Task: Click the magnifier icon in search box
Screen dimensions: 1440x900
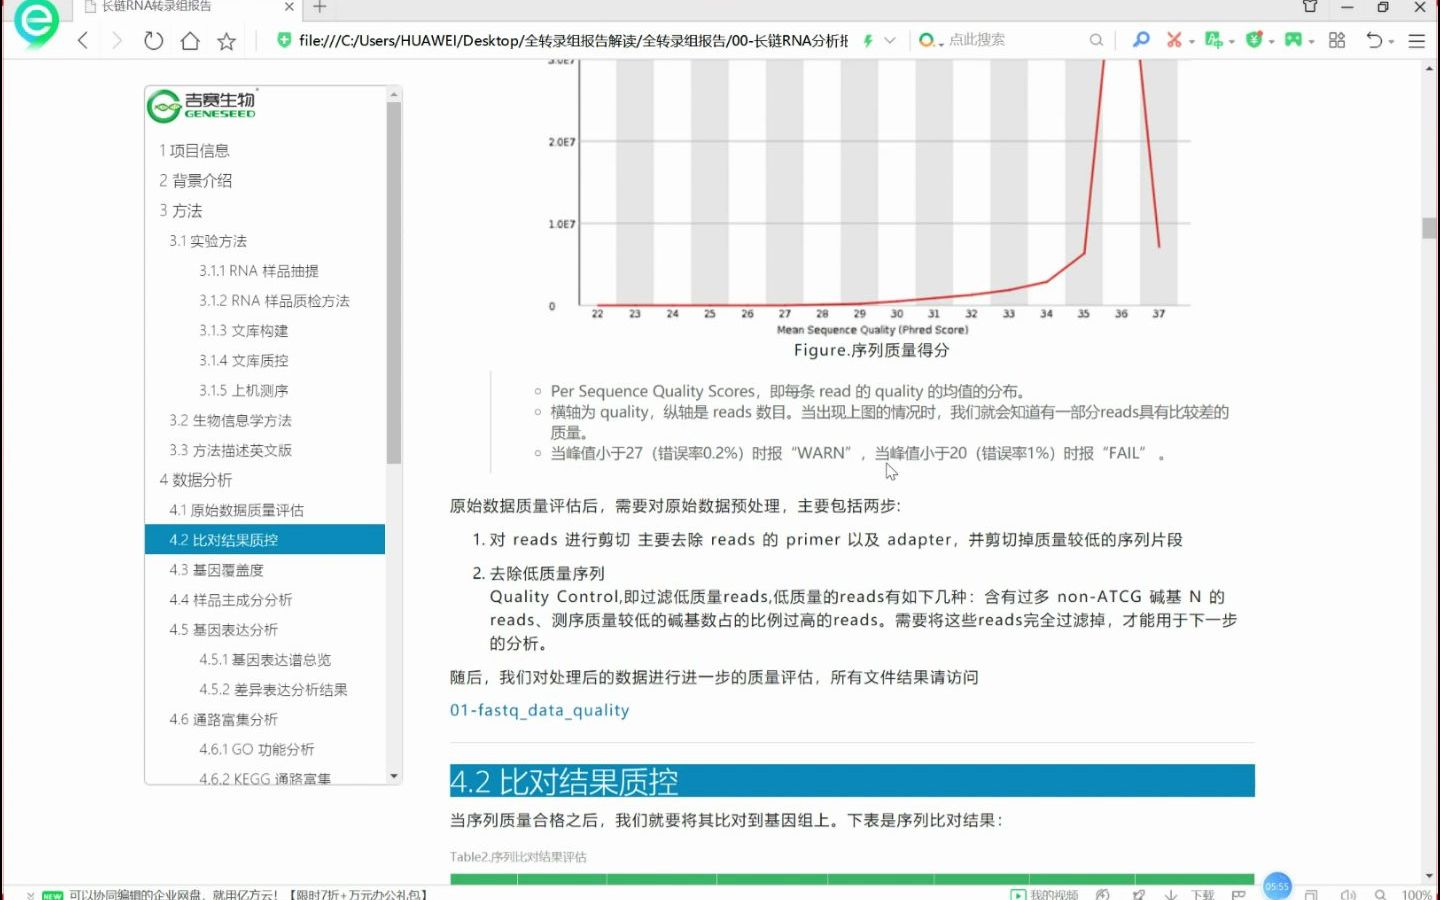Action: pos(1096,40)
